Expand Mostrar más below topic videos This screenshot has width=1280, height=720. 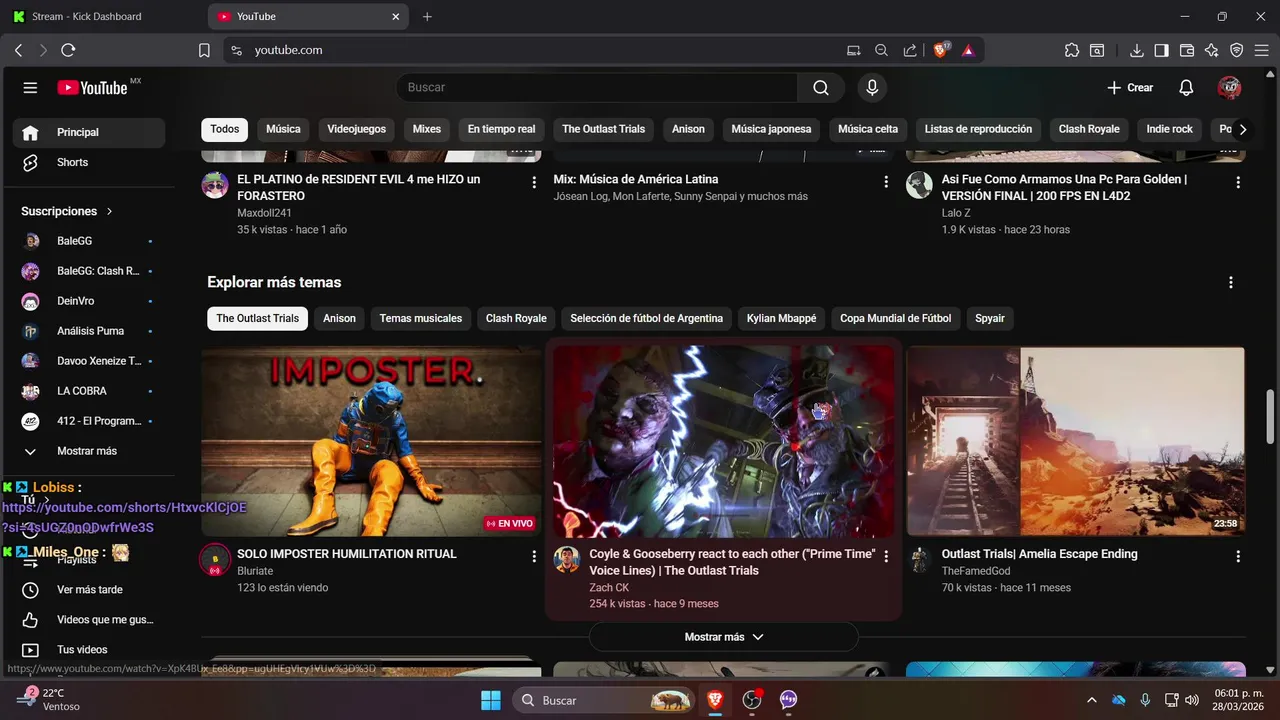724,637
